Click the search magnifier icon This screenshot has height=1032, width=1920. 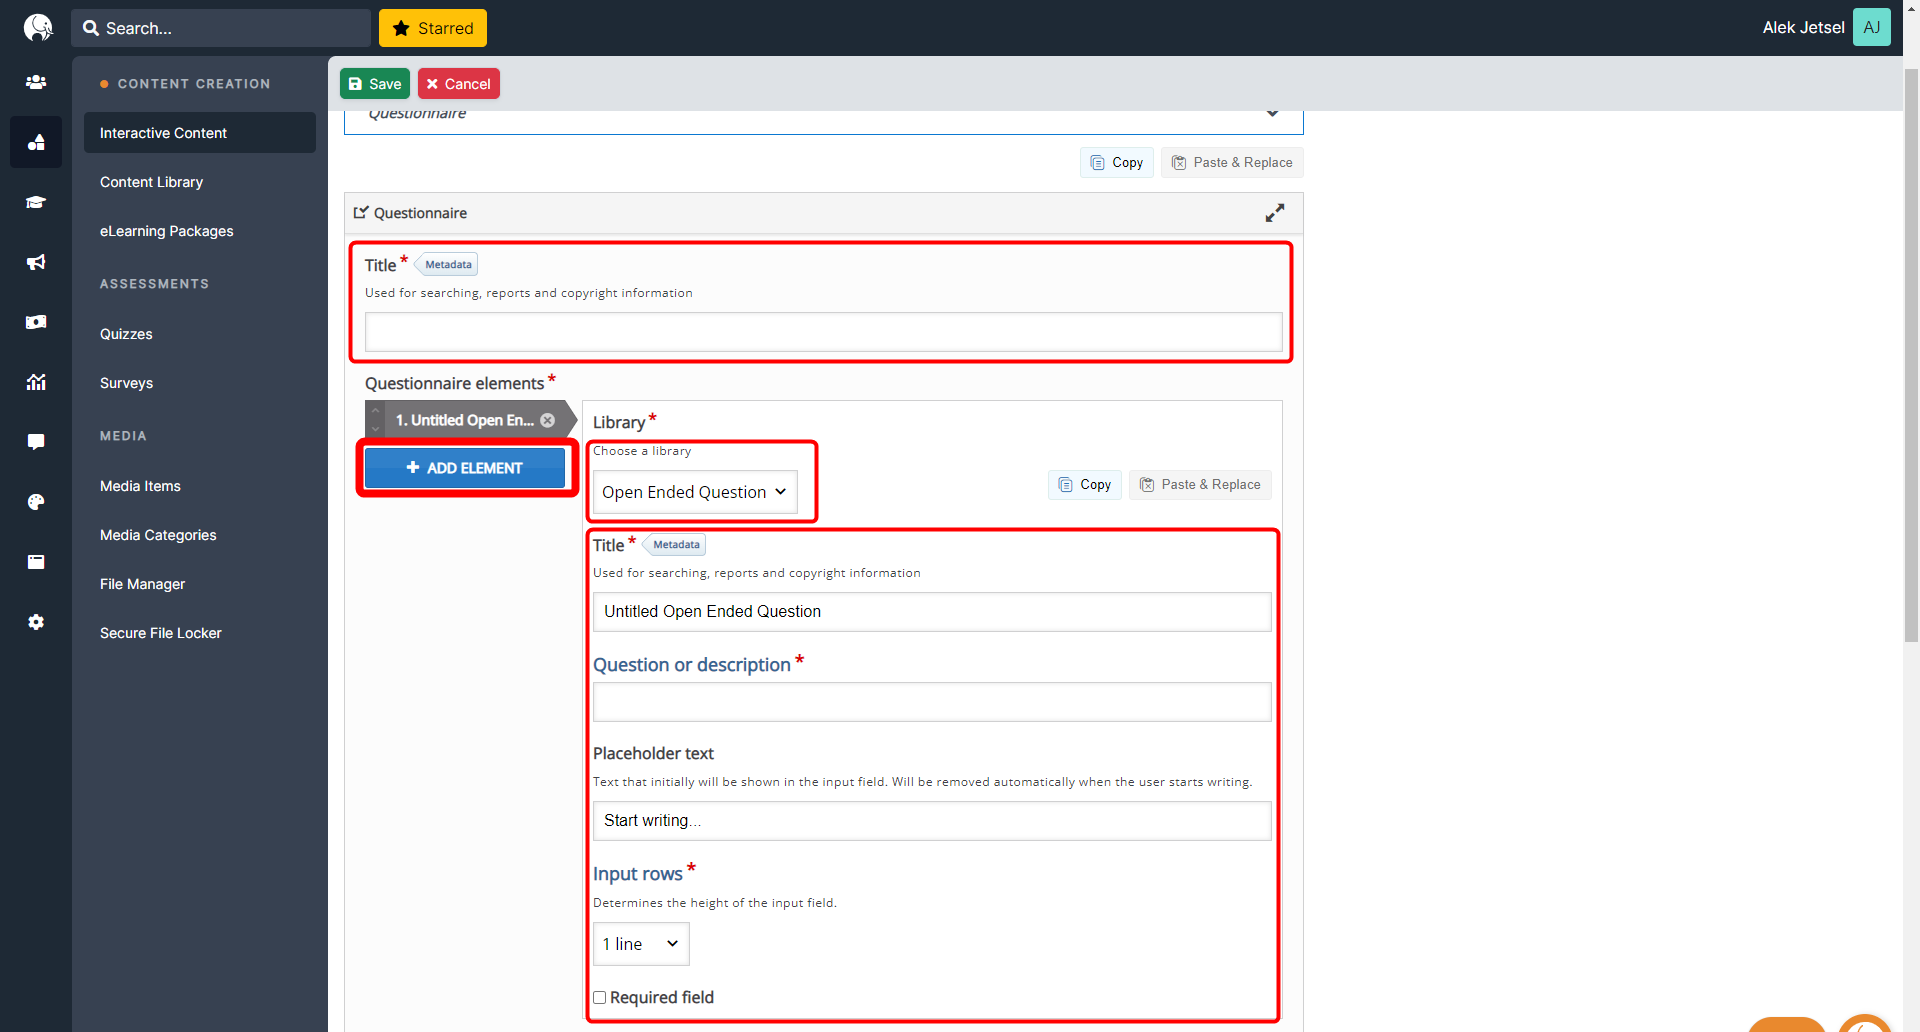click(91, 28)
